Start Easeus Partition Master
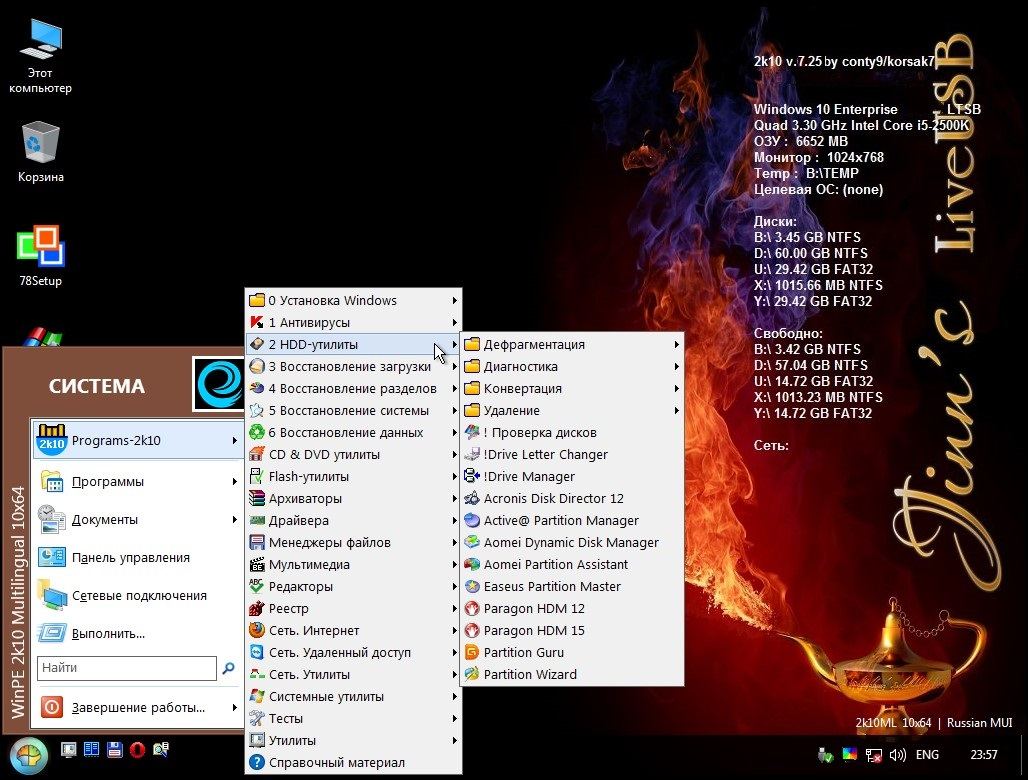 [x=552, y=586]
